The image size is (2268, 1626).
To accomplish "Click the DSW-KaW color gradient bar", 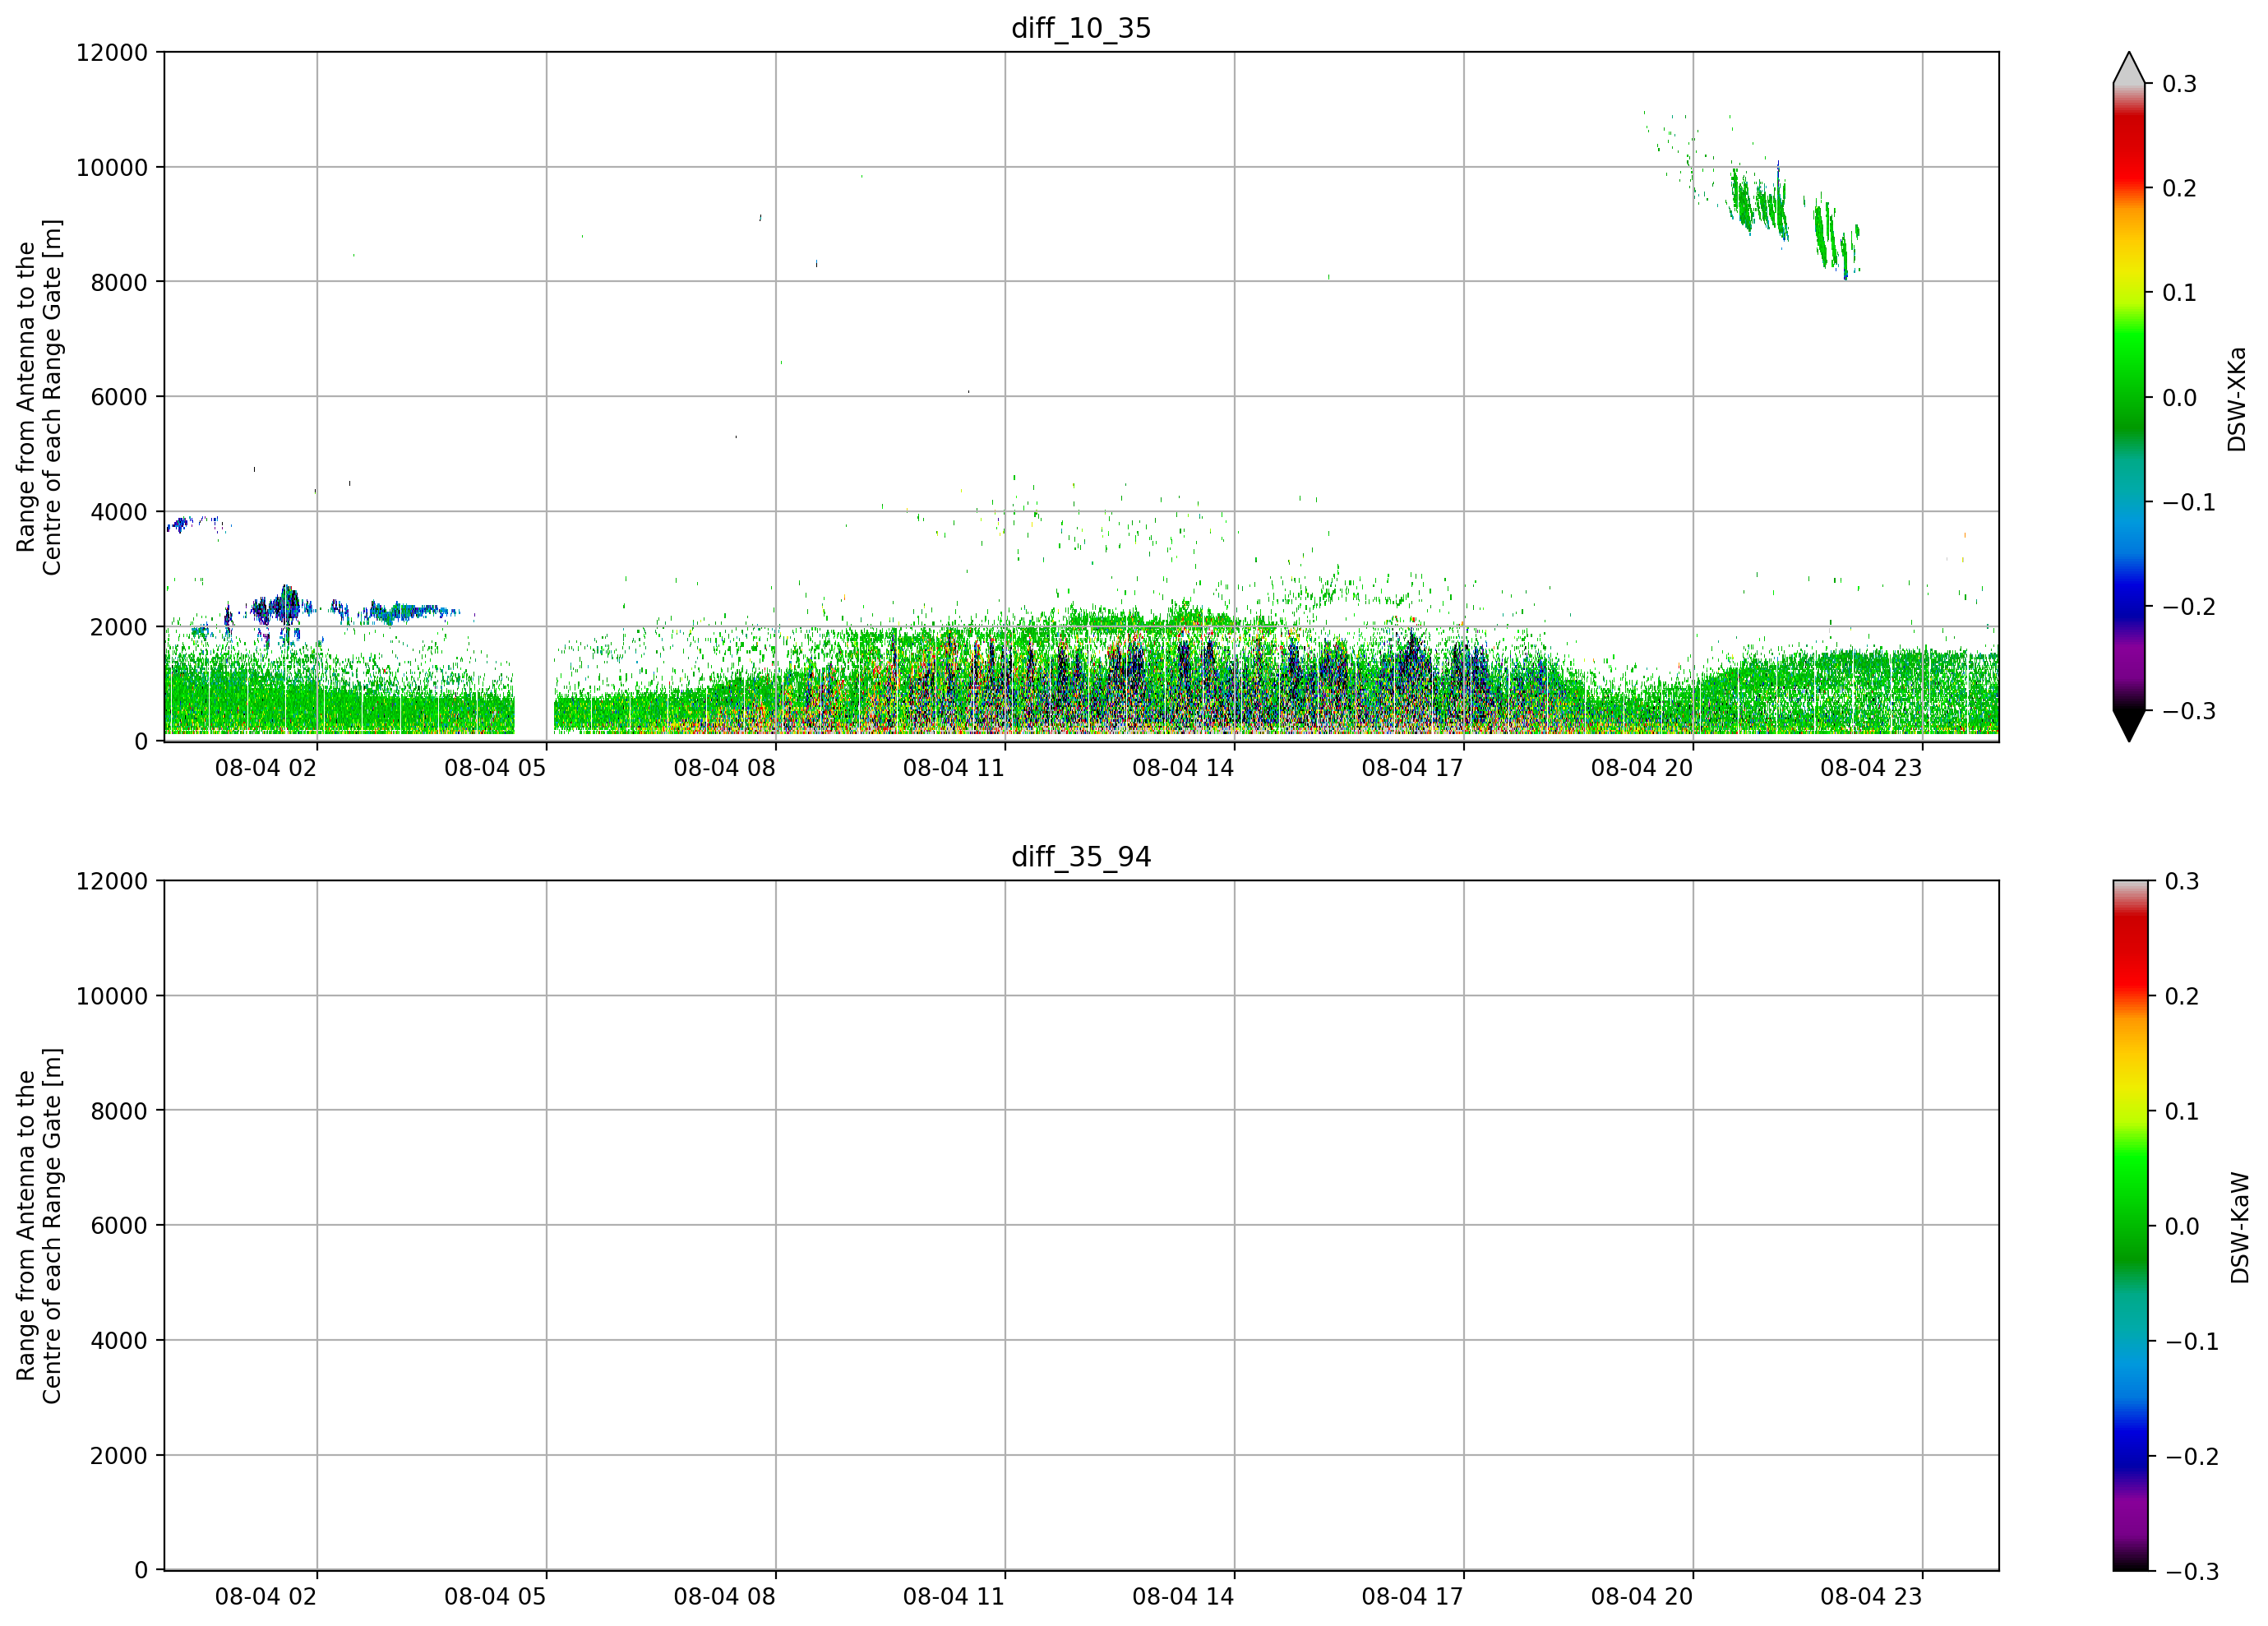I will 2129,1226.
